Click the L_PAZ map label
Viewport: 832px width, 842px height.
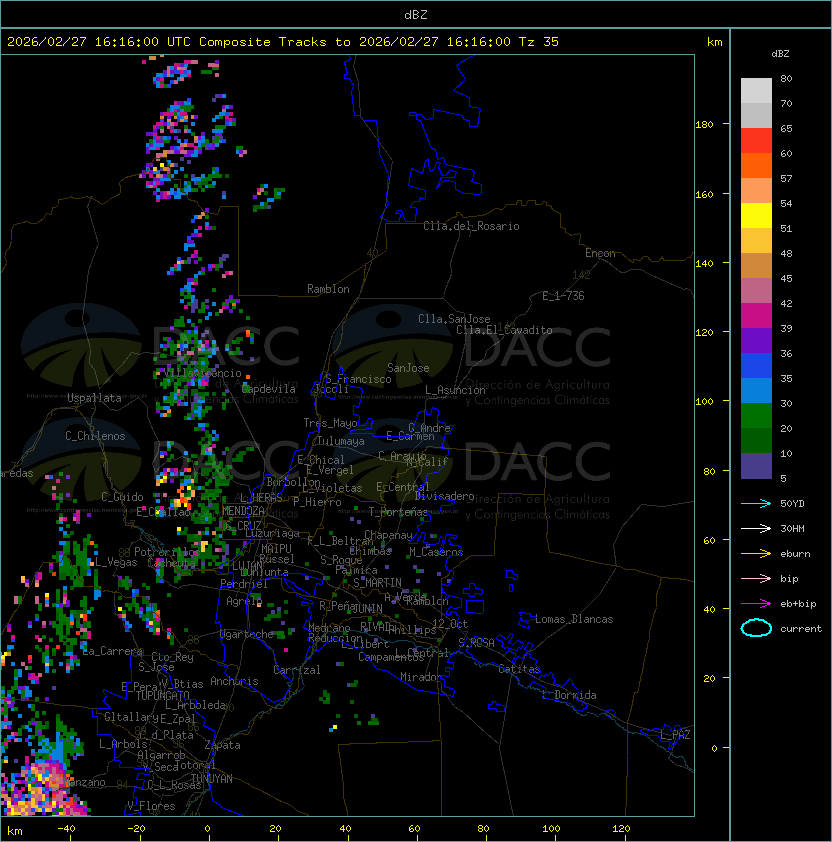[675, 735]
